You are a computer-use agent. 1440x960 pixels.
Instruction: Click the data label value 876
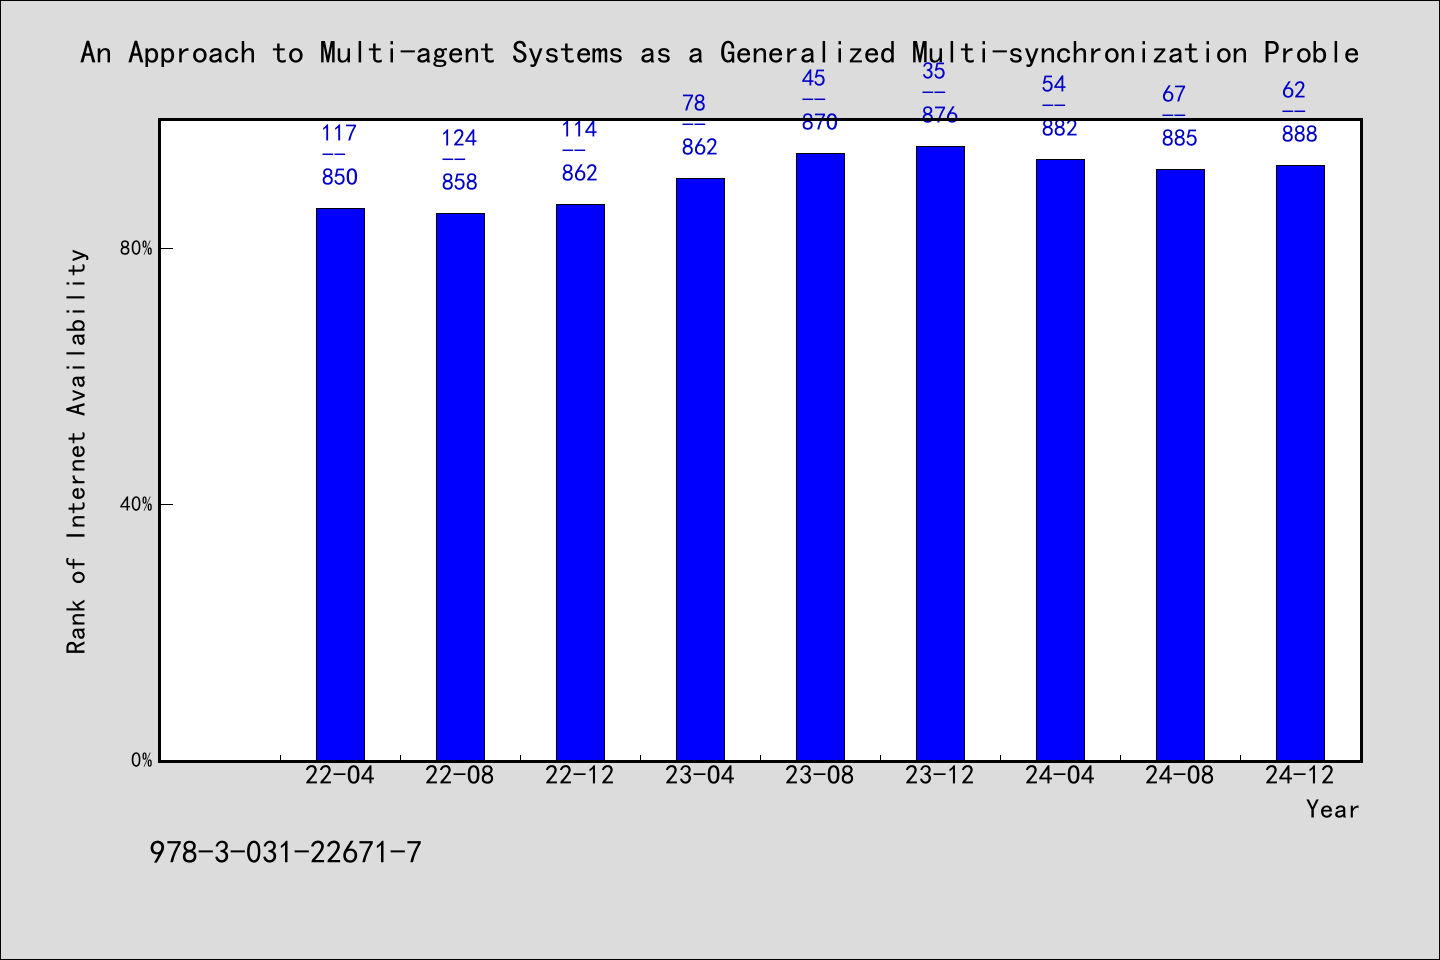point(940,115)
